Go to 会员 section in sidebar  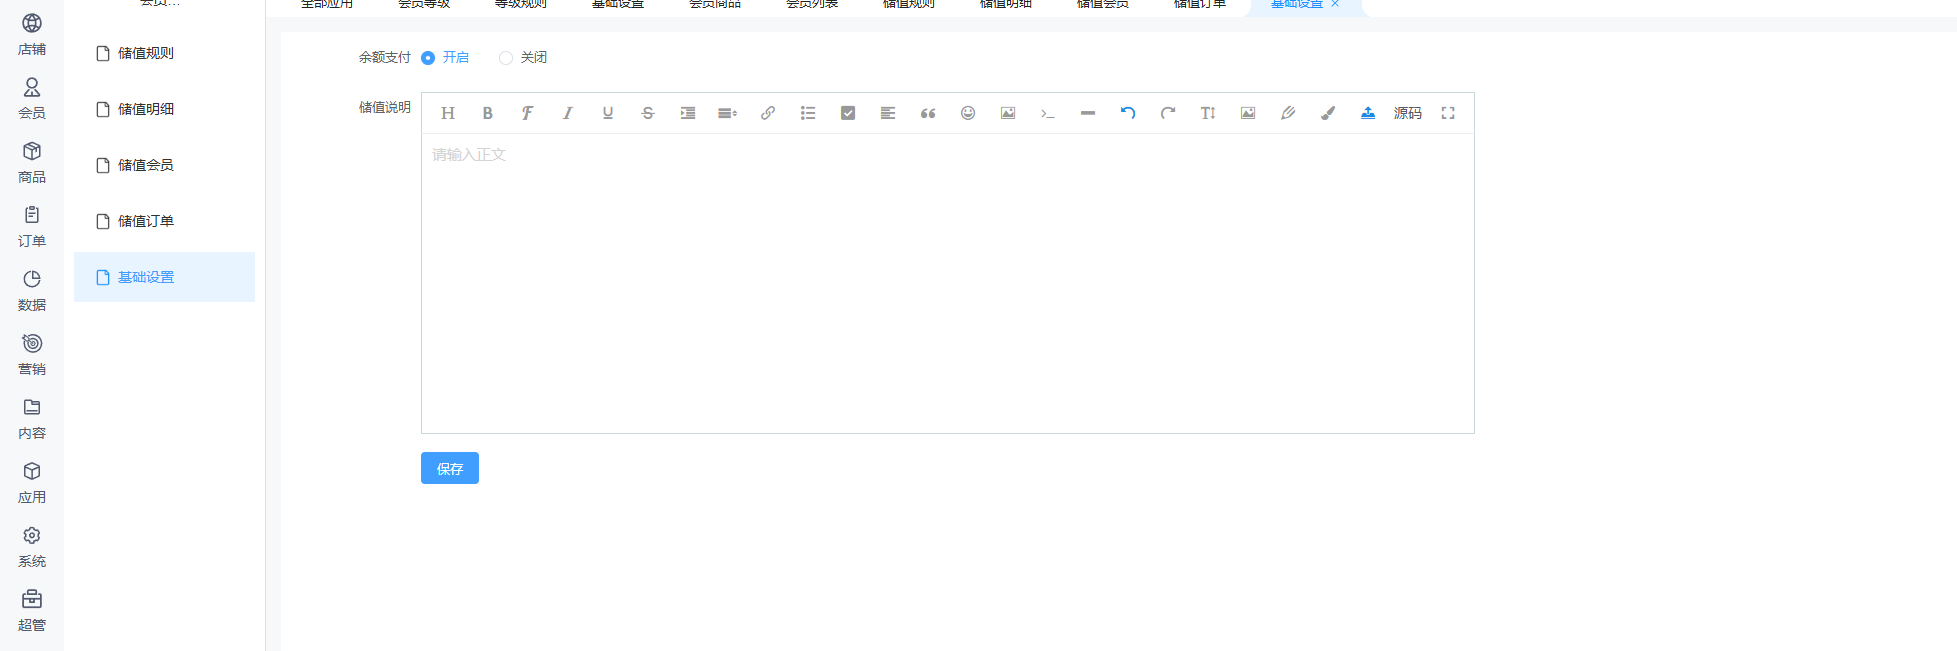pyautogui.click(x=32, y=99)
